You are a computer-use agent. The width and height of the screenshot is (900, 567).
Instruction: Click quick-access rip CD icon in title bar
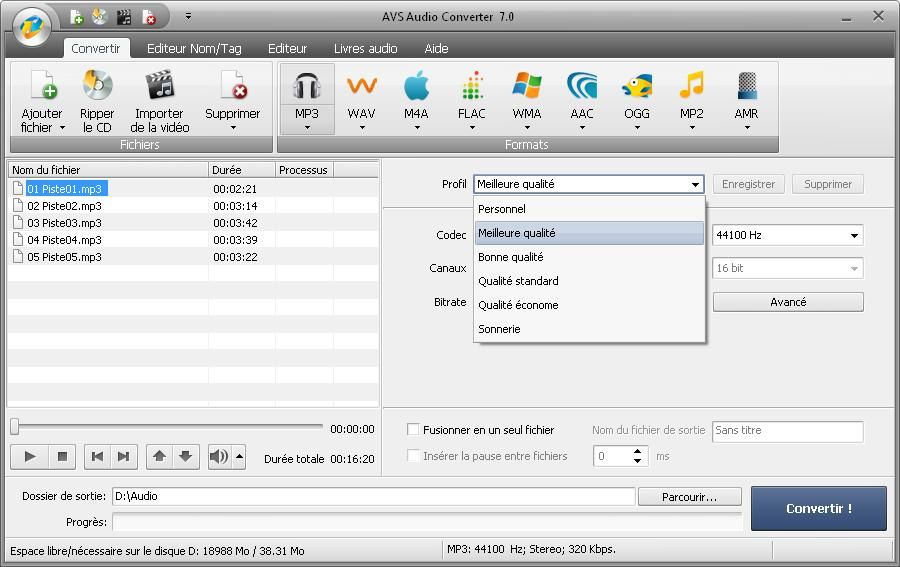tap(100, 17)
